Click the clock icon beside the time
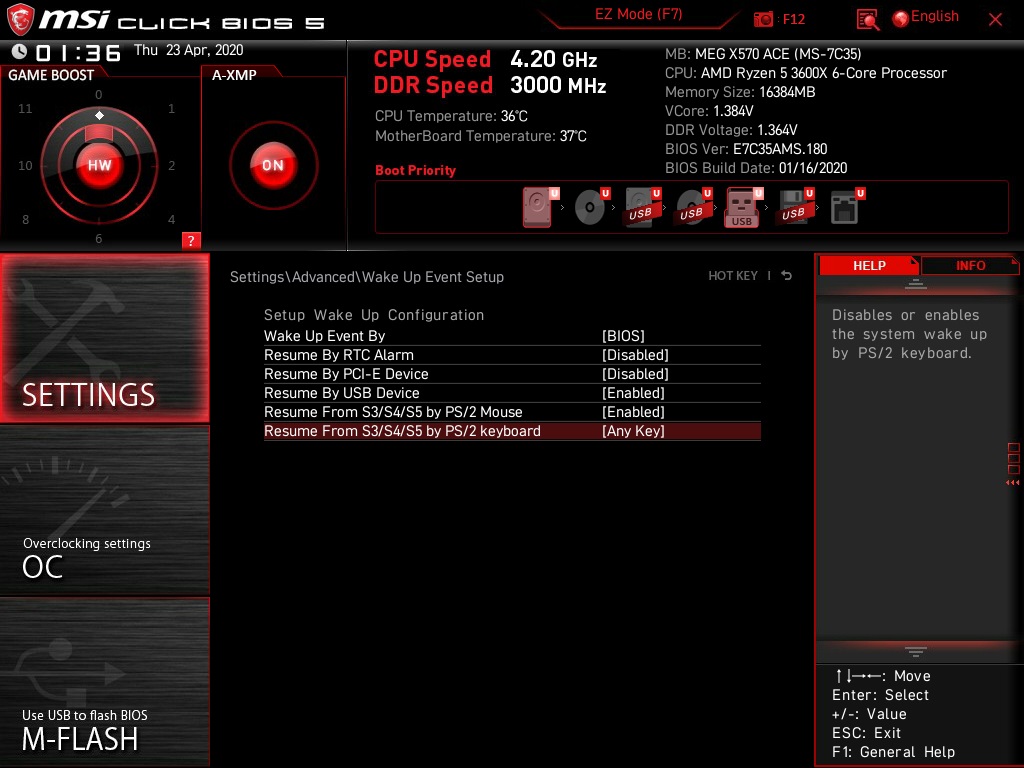This screenshot has height=768, width=1024. pyautogui.click(x=19, y=51)
